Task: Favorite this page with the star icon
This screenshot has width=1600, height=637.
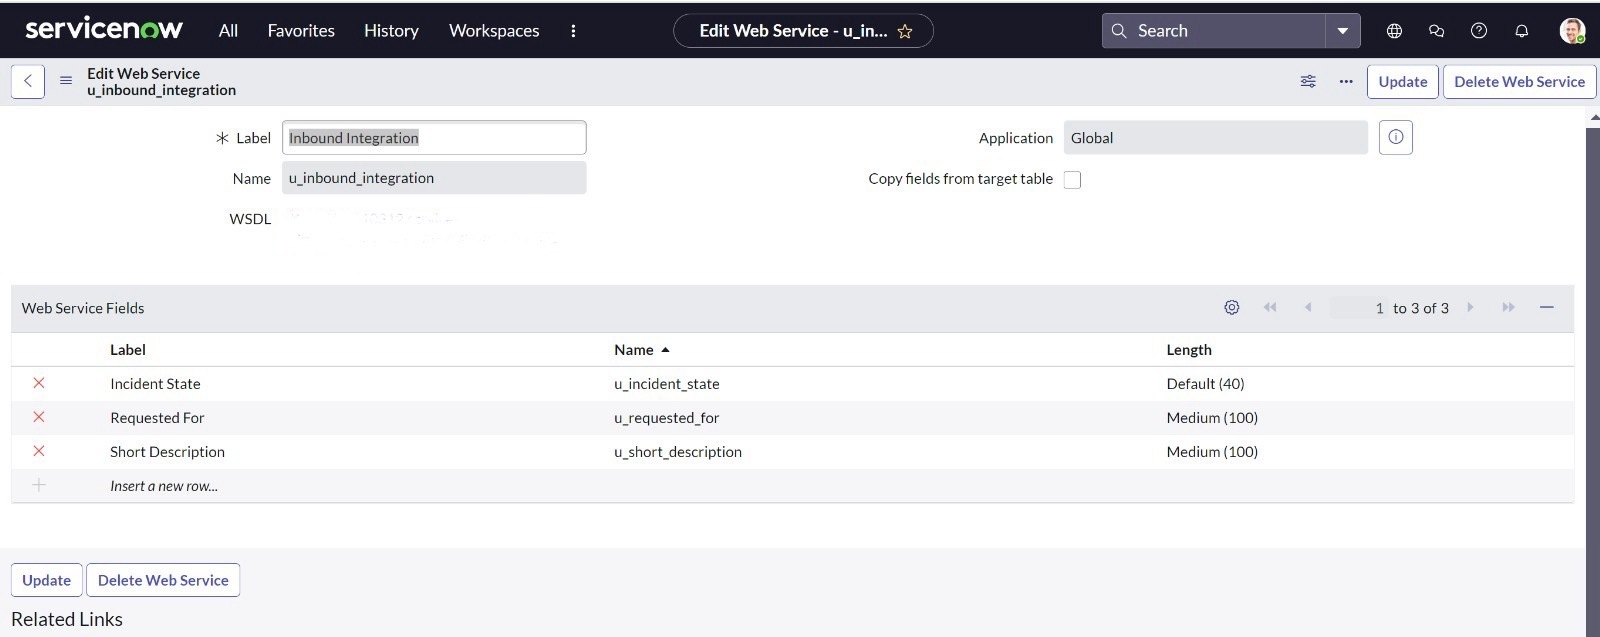Action: (905, 31)
